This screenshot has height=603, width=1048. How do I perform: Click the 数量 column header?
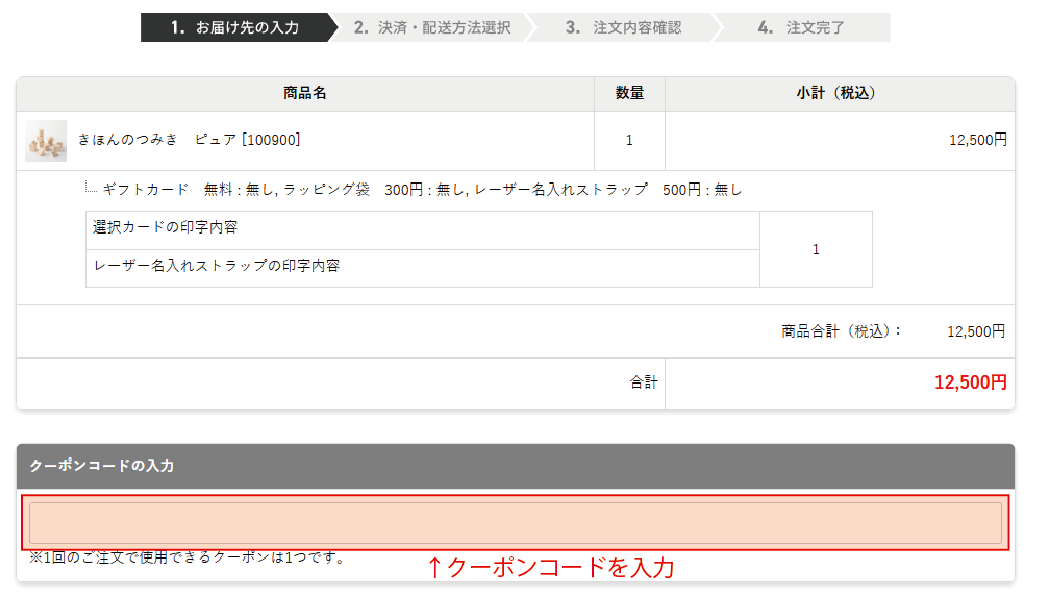(629, 93)
